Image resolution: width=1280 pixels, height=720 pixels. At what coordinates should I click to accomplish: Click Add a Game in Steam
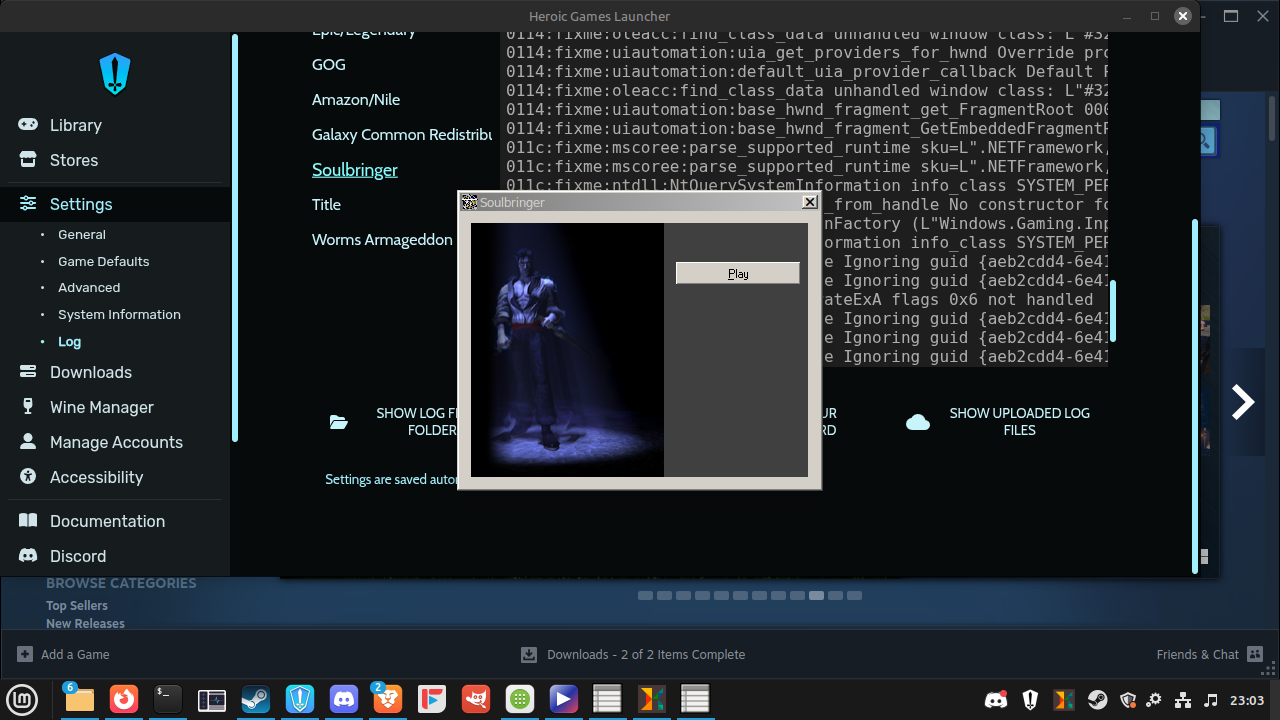click(x=76, y=655)
